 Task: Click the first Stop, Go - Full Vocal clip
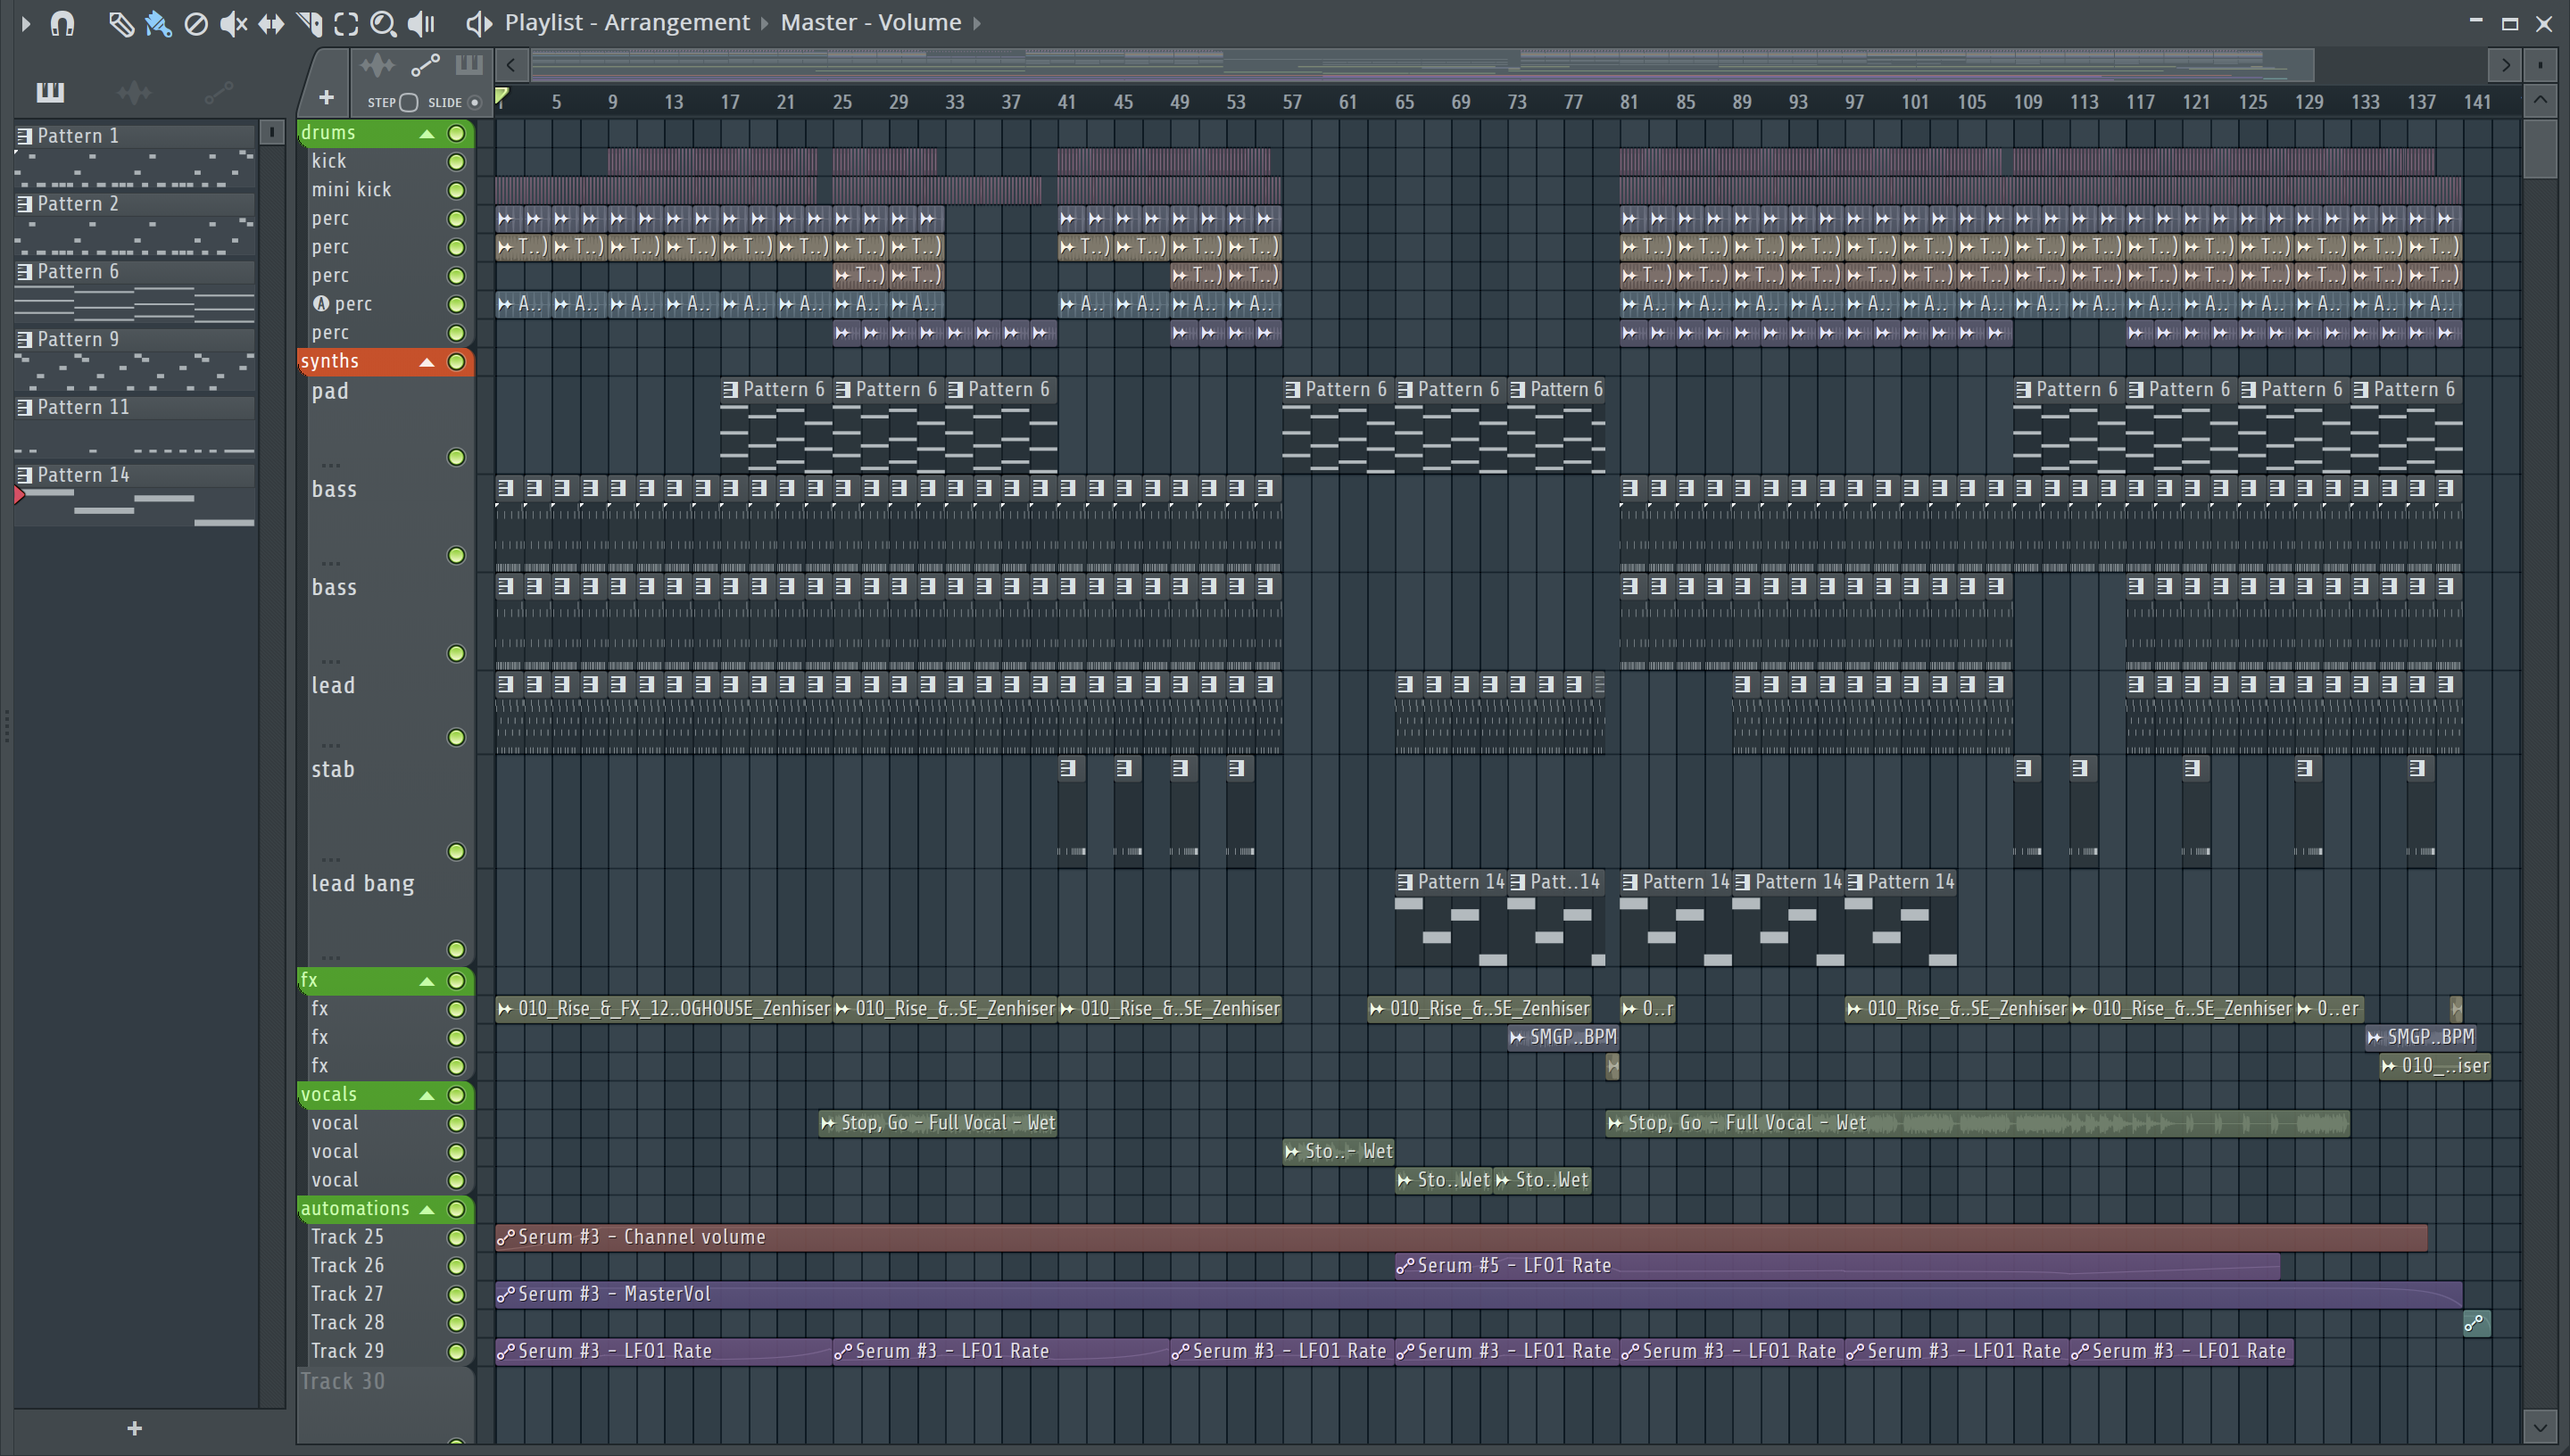938,1123
